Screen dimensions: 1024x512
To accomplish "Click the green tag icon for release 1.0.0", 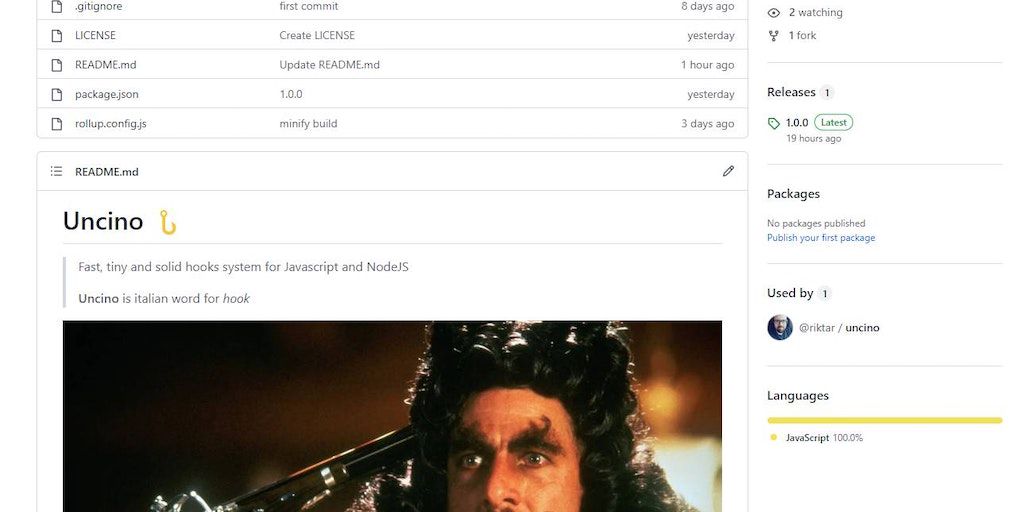I will [774, 123].
